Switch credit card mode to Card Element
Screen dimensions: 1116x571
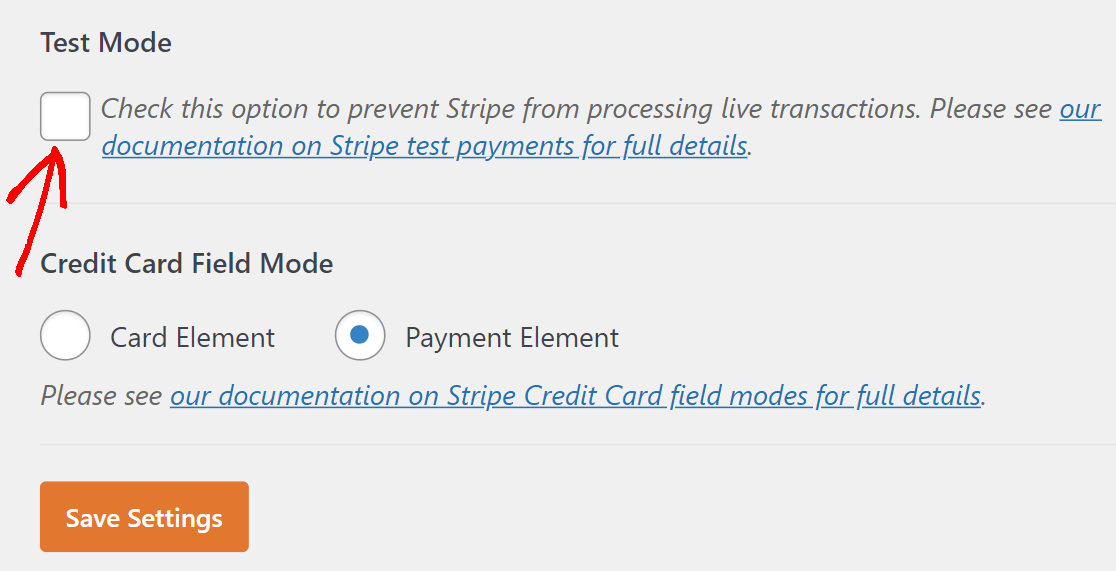(x=65, y=335)
